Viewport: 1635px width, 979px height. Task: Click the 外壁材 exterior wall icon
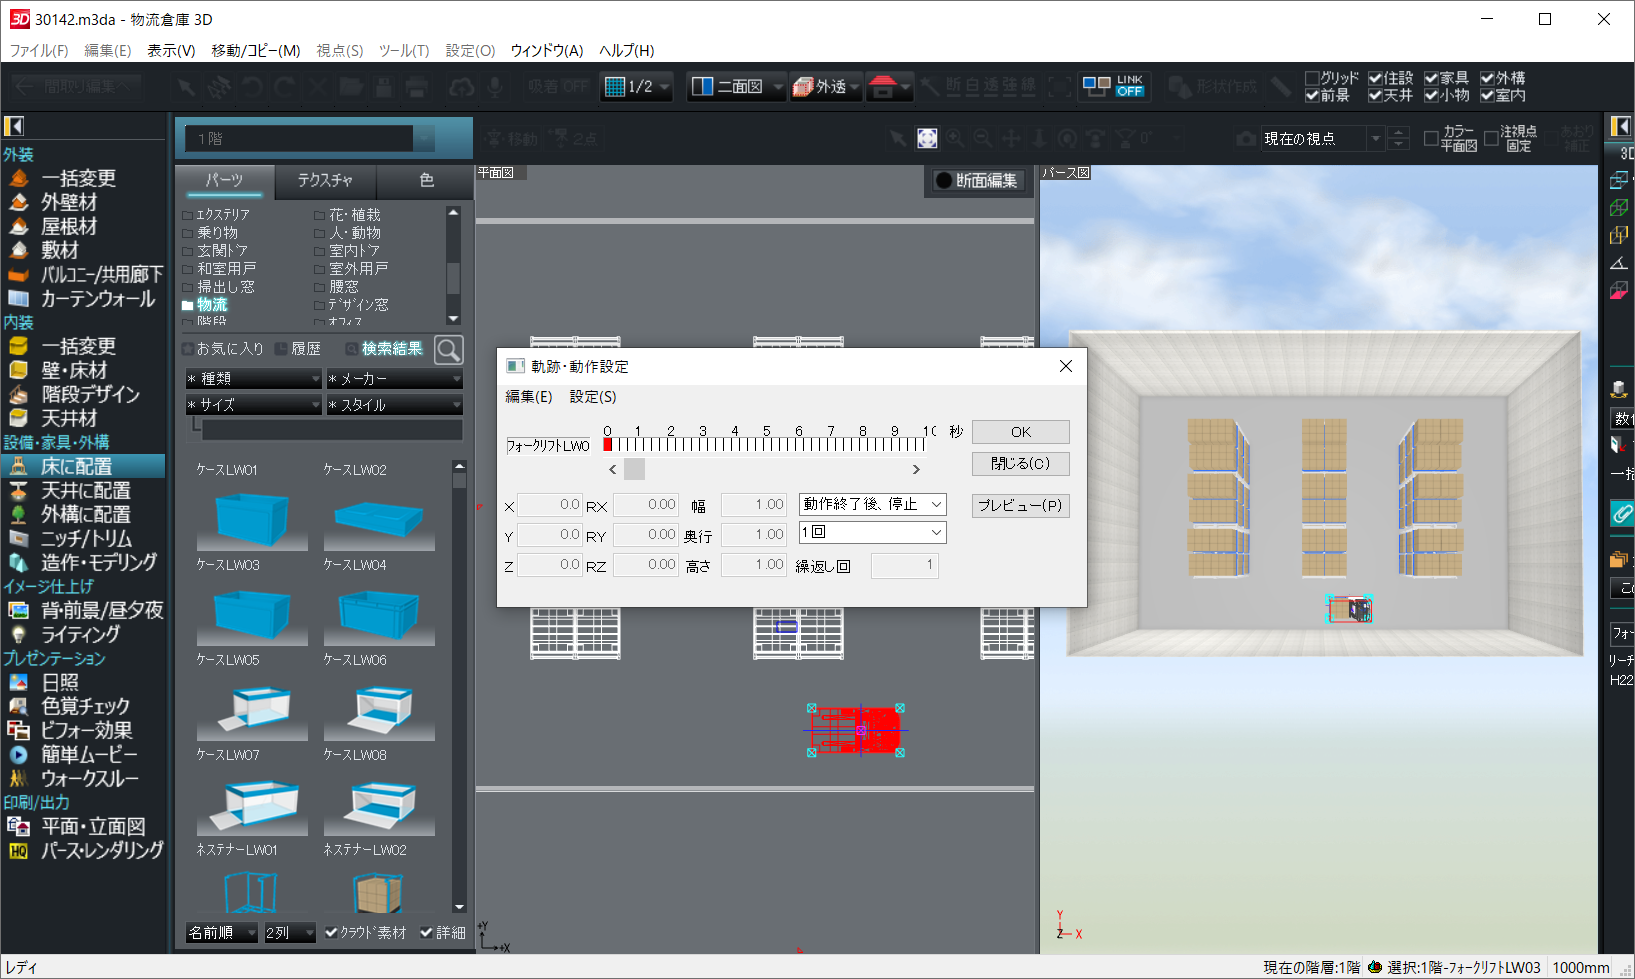19,202
